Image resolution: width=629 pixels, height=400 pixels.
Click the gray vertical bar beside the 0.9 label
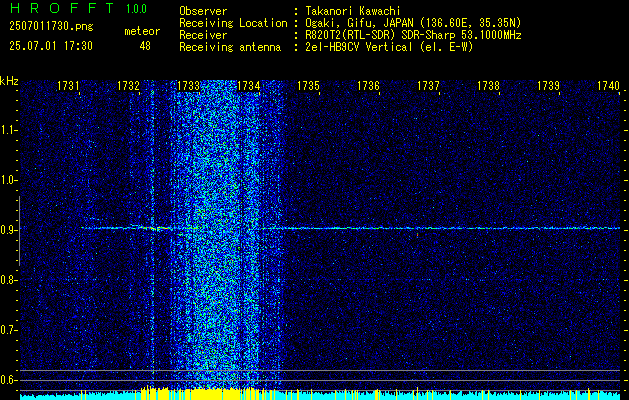click(19, 231)
